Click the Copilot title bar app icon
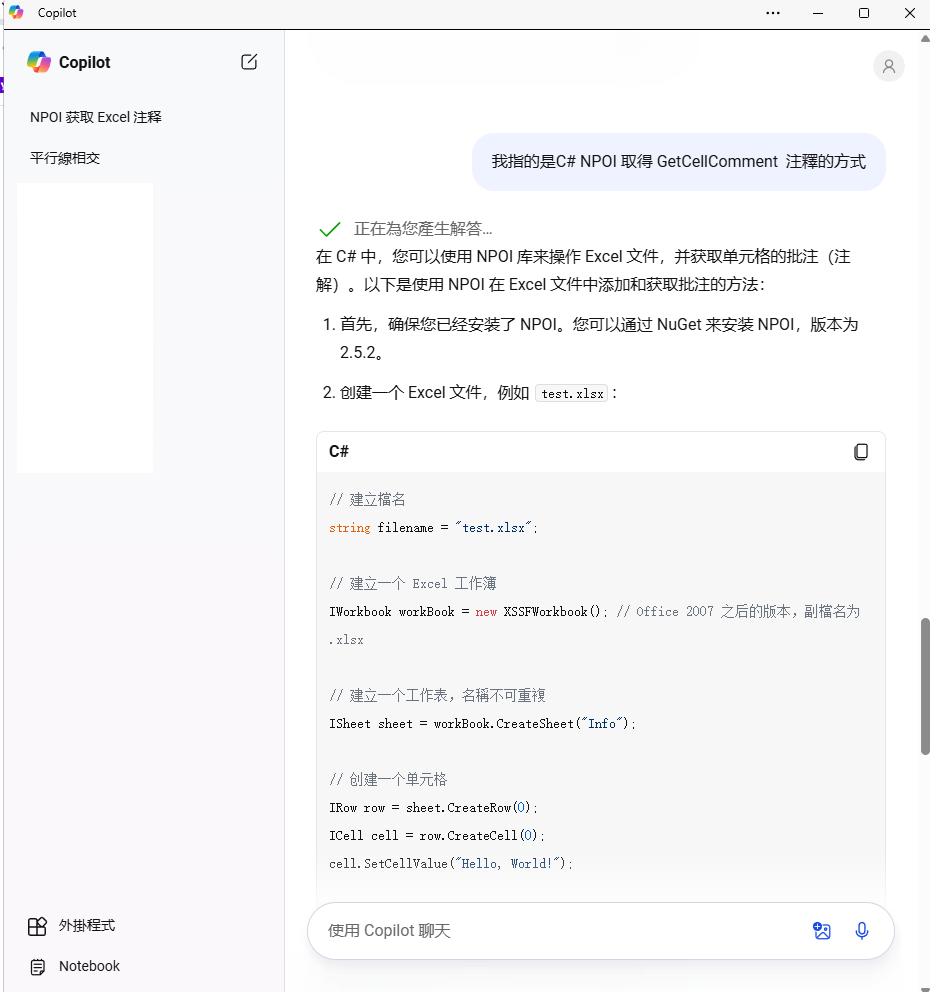 tap(16, 13)
